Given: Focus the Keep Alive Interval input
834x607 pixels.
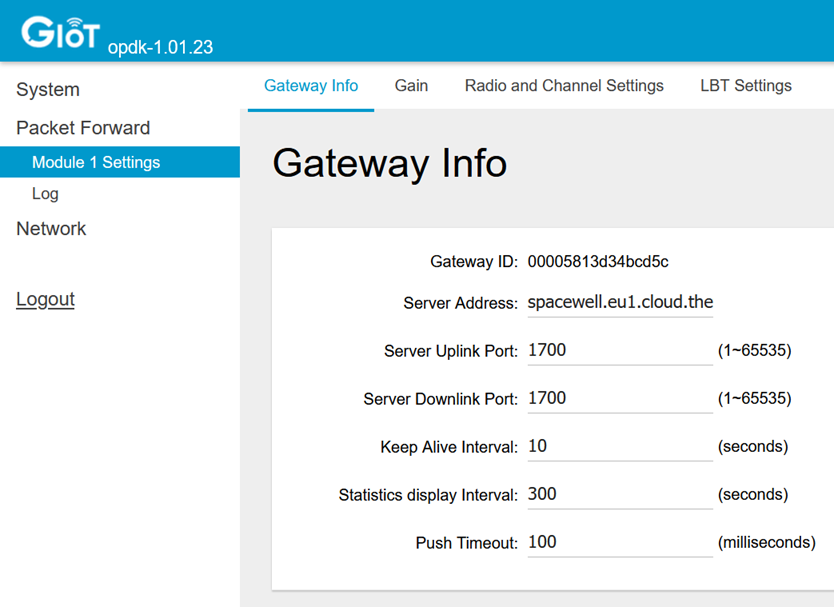Looking at the screenshot, I should click(620, 447).
